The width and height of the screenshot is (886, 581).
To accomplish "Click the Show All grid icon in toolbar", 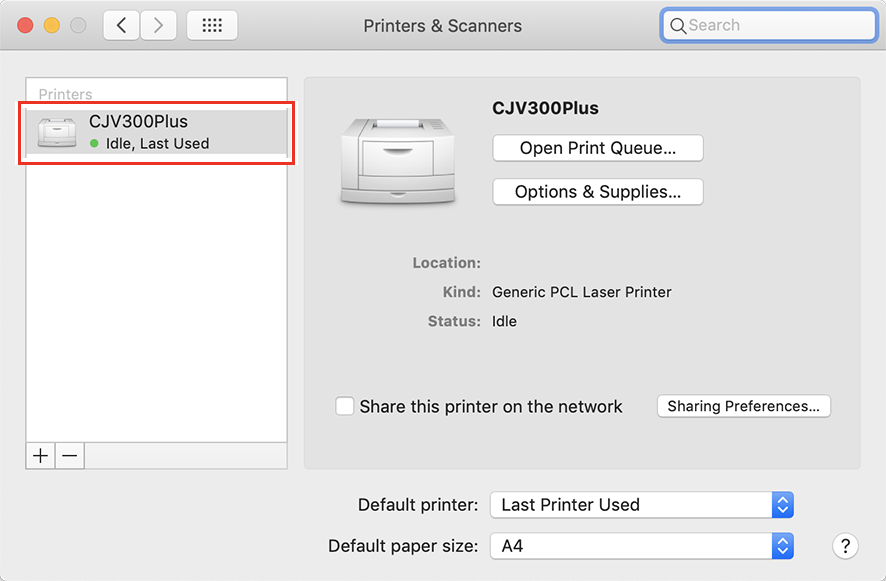I will (x=211, y=25).
